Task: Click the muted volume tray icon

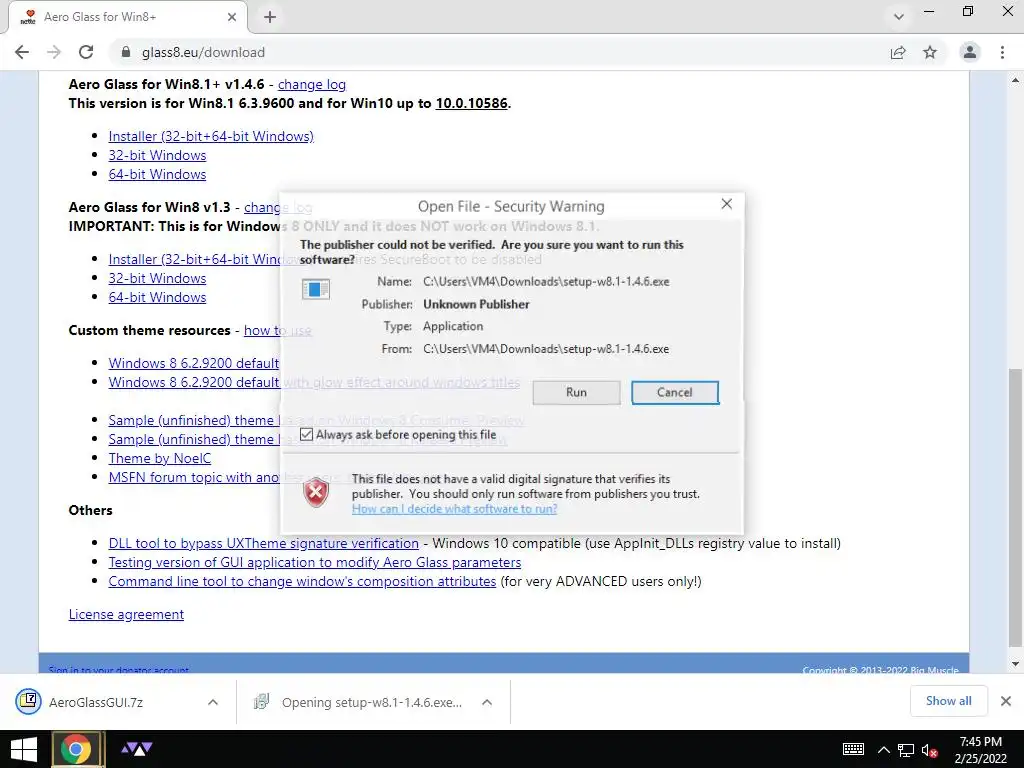Action: tap(929, 750)
